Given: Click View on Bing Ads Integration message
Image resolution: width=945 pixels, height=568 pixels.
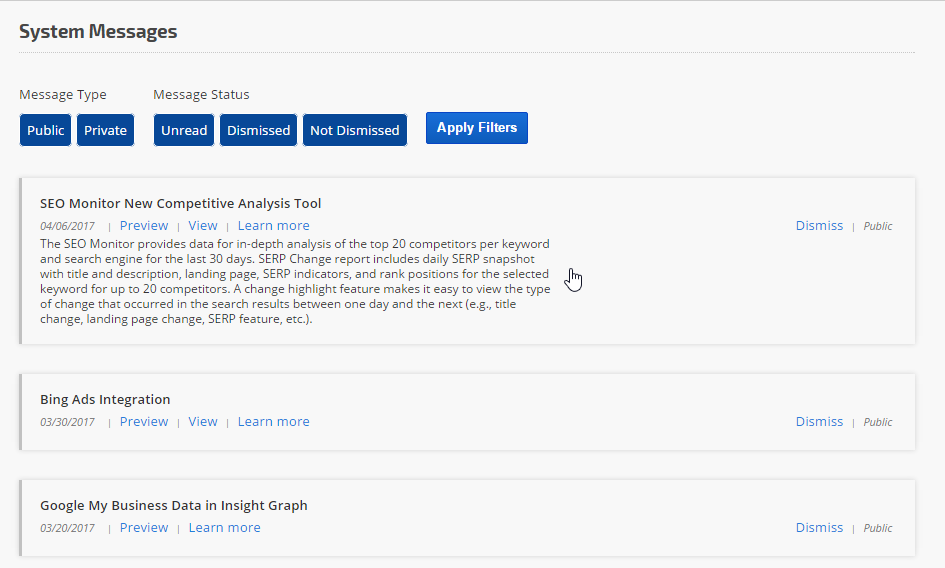Looking at the screenshot, I should click(203, 422).
